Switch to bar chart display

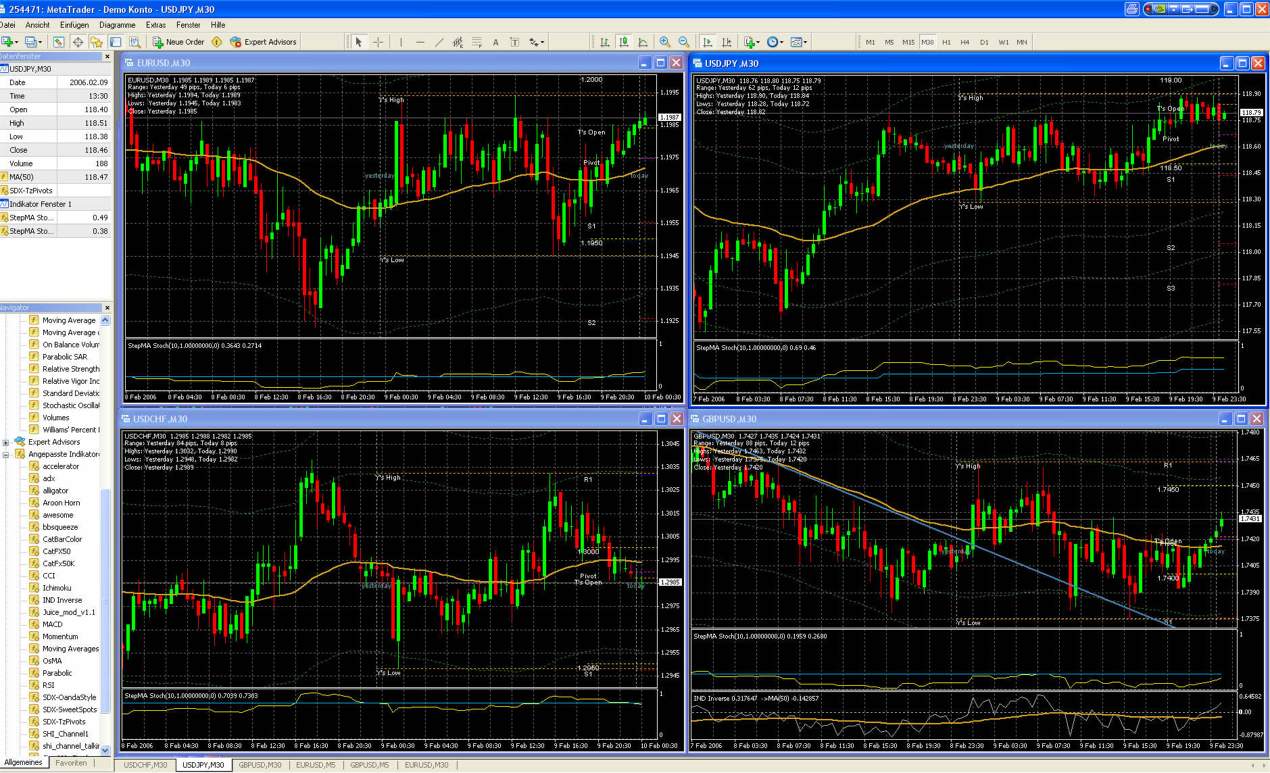tap(604, 42)
